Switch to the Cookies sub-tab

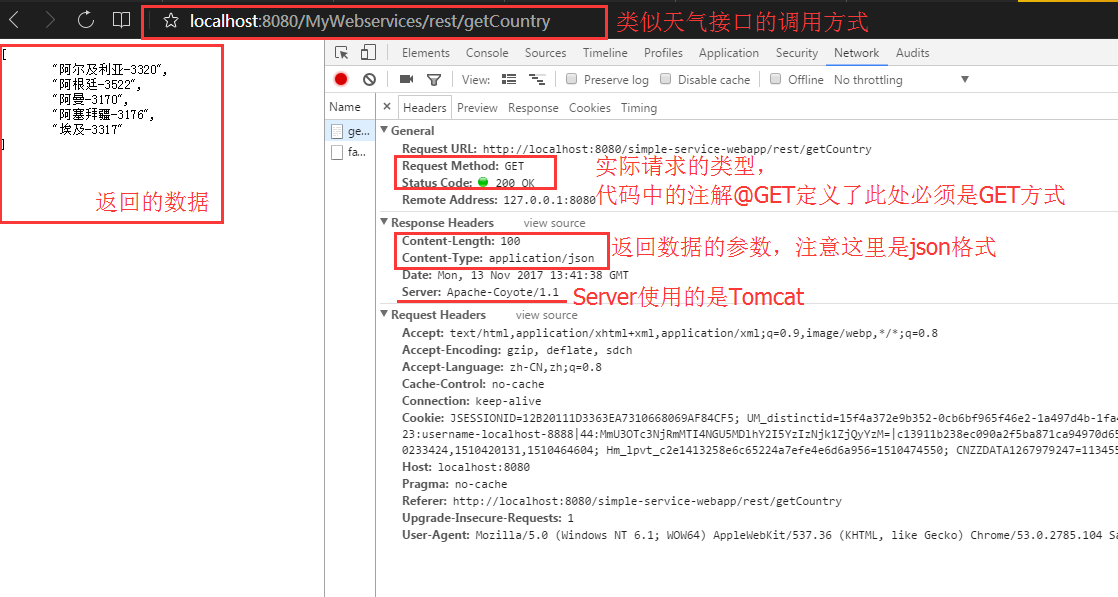coord(590,108)
